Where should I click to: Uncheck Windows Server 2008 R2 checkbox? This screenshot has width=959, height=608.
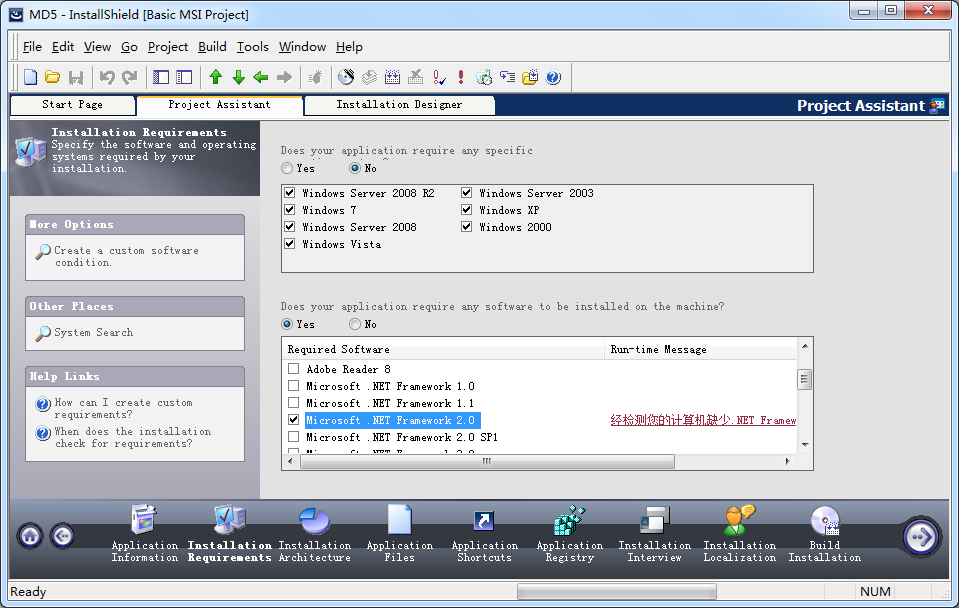pos(290,193)
